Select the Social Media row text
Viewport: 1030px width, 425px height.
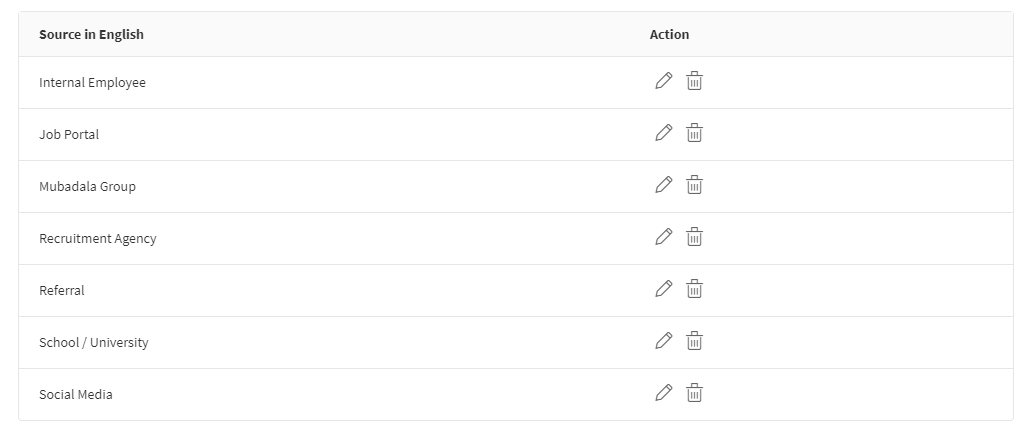point(76,395)
